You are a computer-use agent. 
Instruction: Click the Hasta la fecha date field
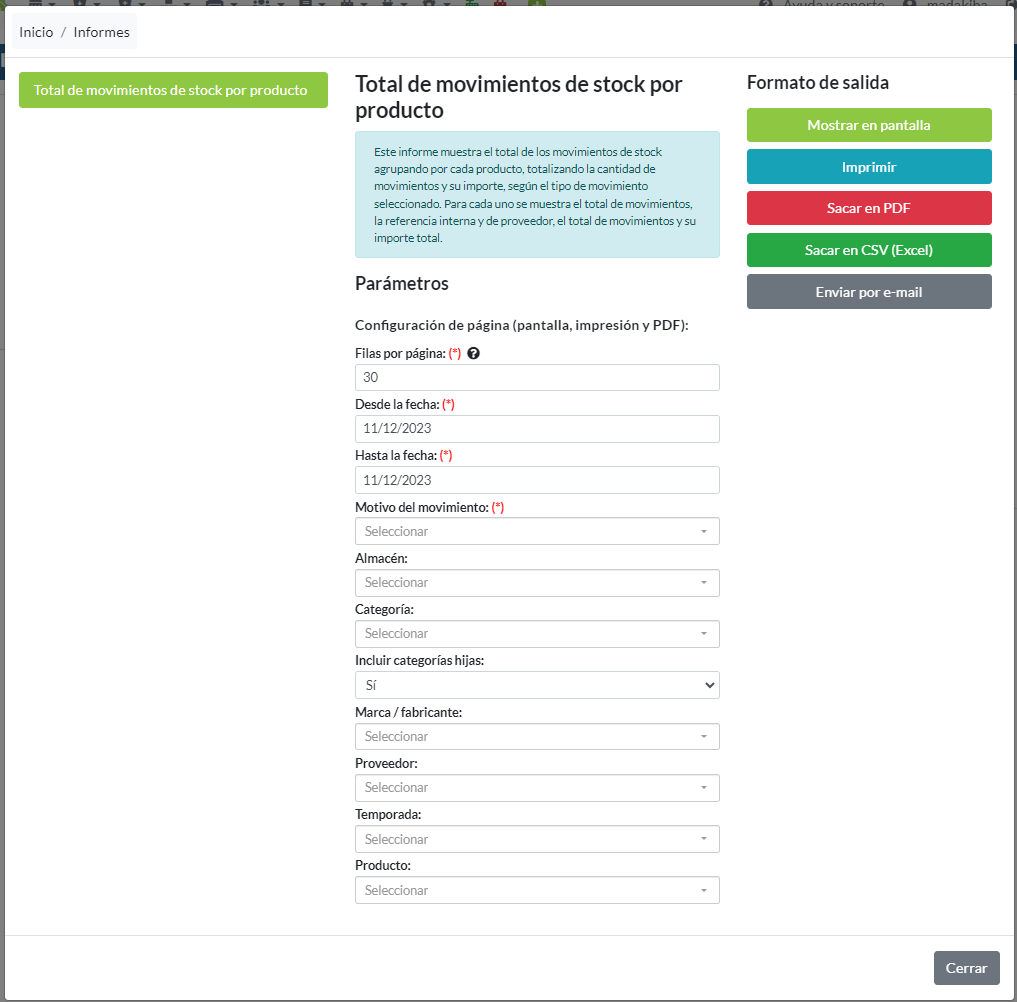click(x=537, y=480)
